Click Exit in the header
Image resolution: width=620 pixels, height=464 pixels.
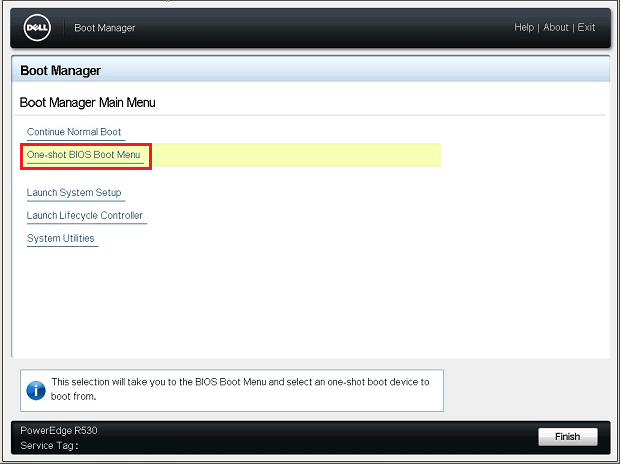[x=586, y=27]
